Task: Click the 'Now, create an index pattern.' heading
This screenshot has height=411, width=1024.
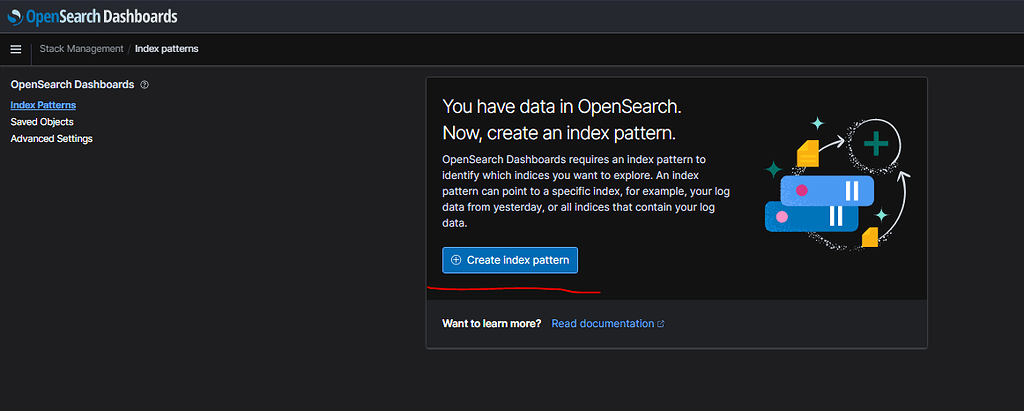Action: click(x=559, y=133)
